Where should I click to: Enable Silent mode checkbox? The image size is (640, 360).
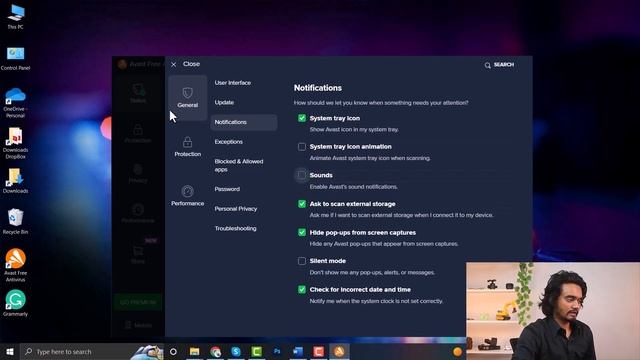pos(302,261)
